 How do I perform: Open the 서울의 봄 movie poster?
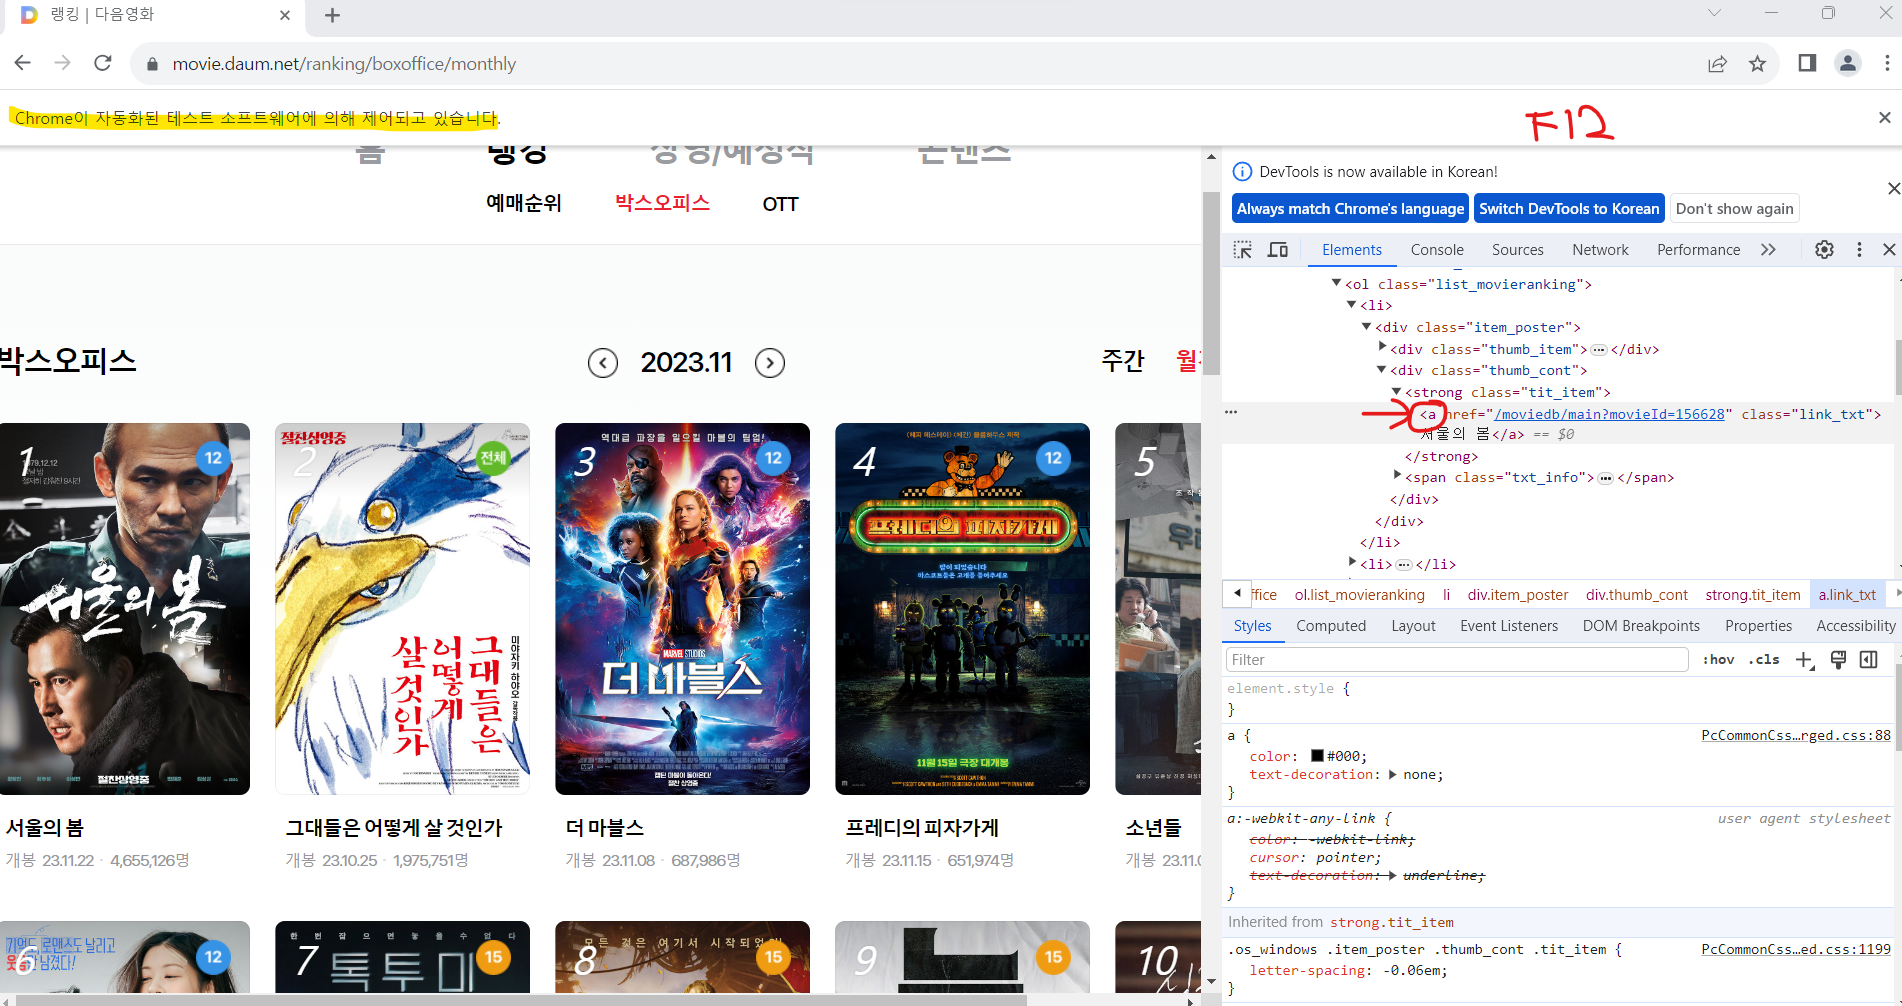pyautogui.click(x=125, y=609)
